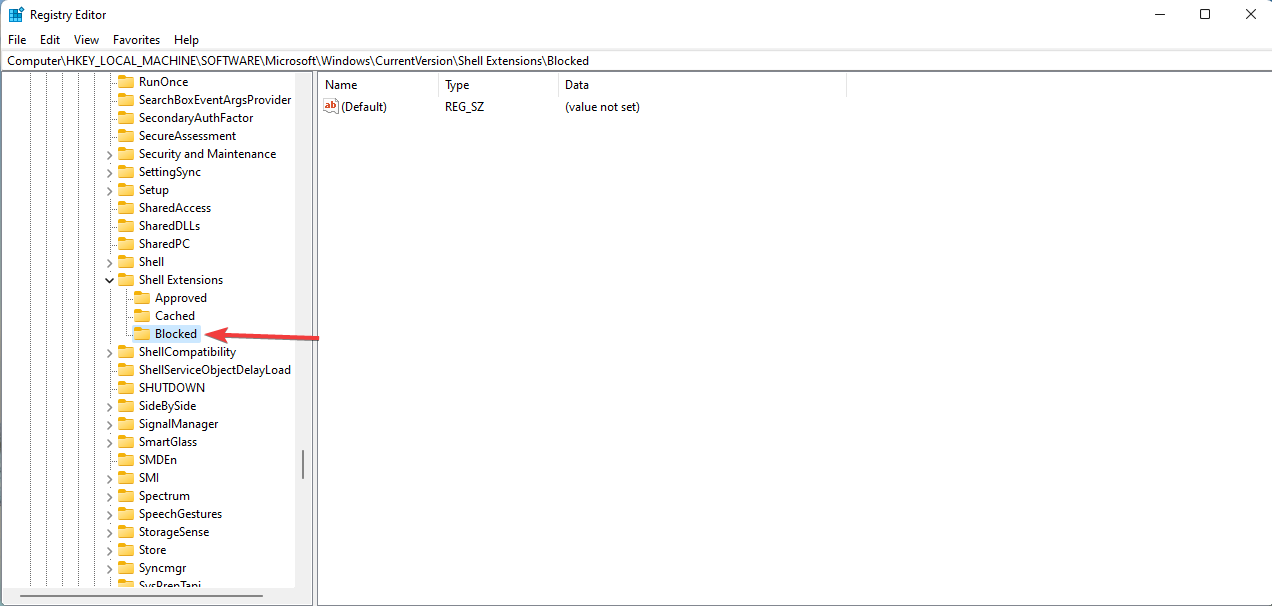Select the SharedDLLs folder icon

tap(125, 226)
